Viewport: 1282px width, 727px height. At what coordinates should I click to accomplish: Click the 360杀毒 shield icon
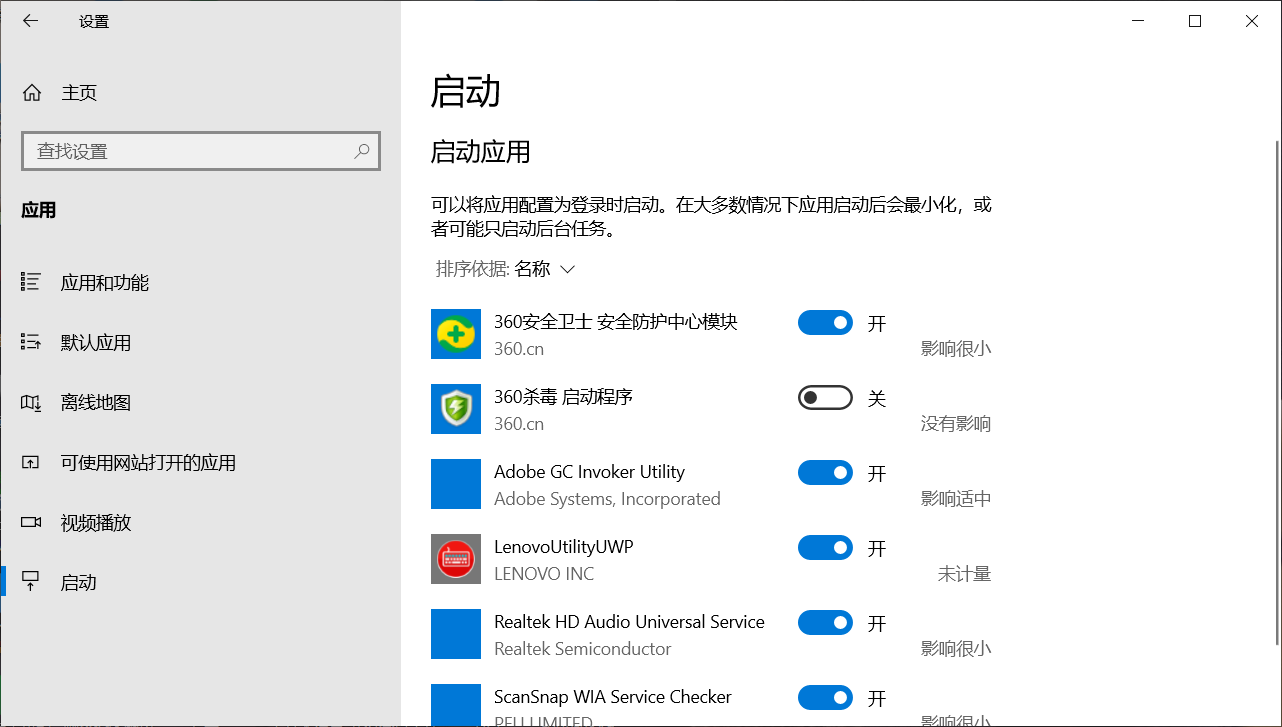click(456, 409)
